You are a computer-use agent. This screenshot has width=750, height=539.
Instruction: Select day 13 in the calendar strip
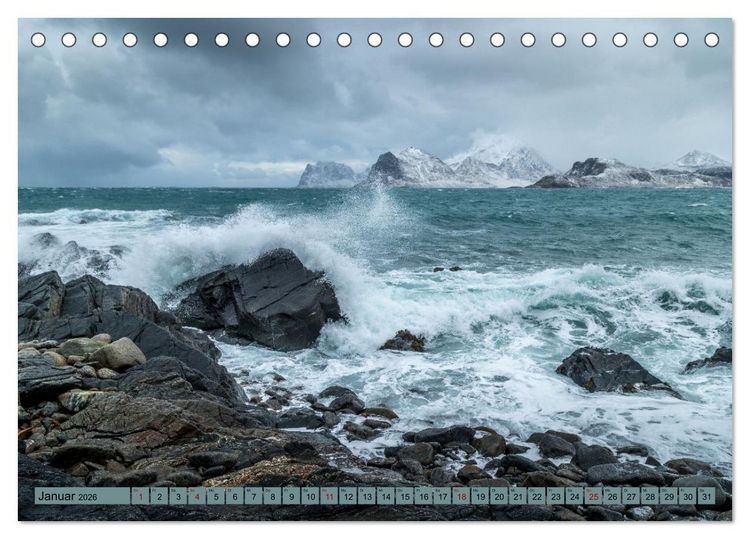(367, 496)
